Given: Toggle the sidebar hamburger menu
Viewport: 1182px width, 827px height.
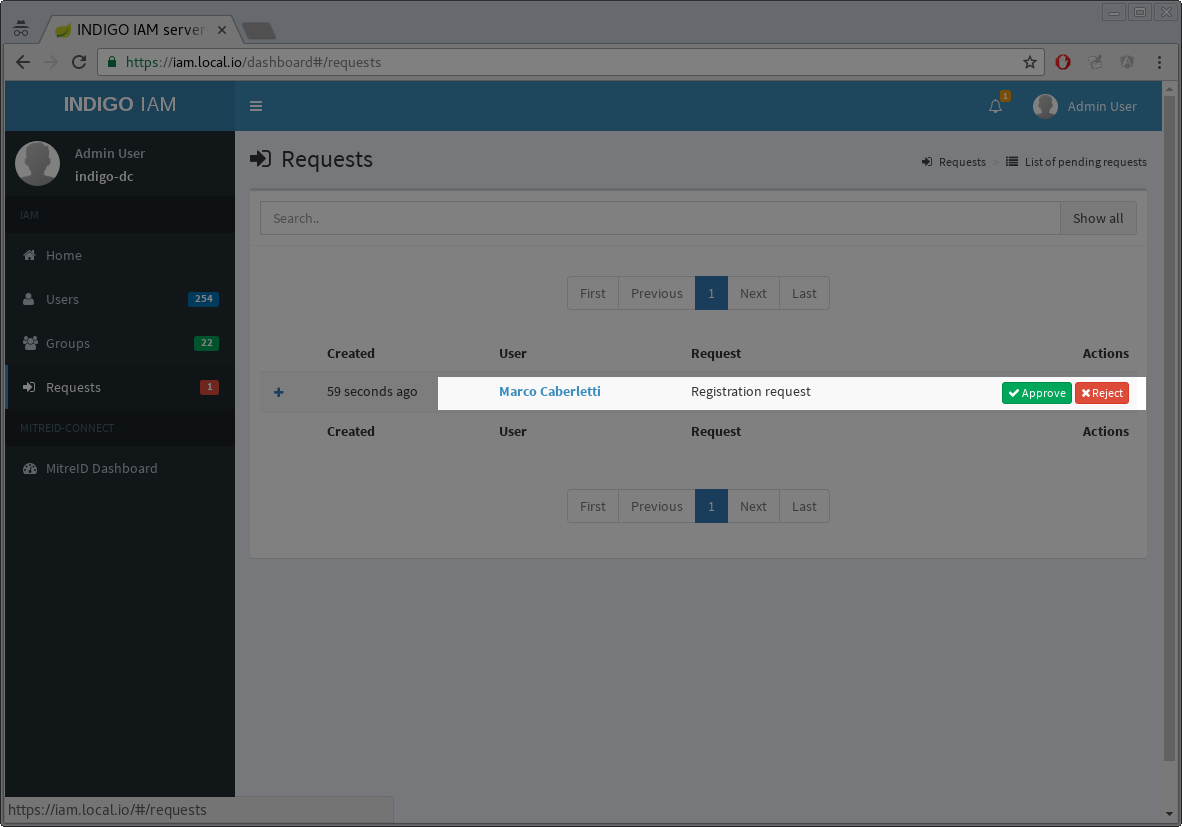Looking at the screenshot, I should (256, 106).
